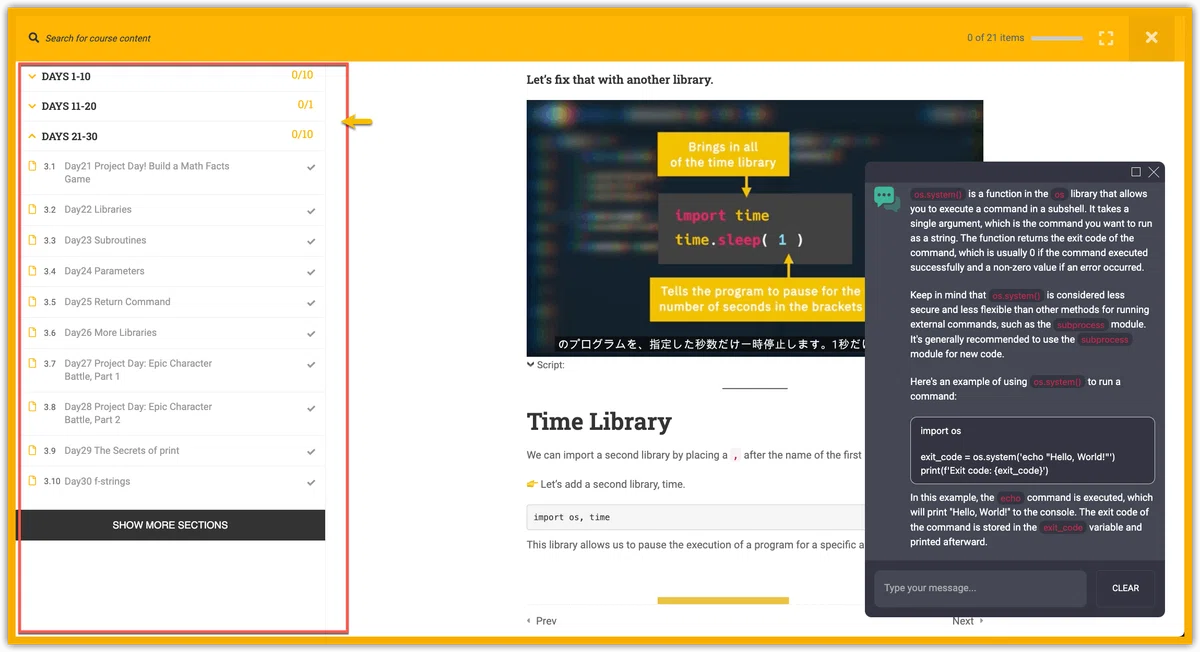
Task: Focus the Search for course content field
Action: coord(98,38)
